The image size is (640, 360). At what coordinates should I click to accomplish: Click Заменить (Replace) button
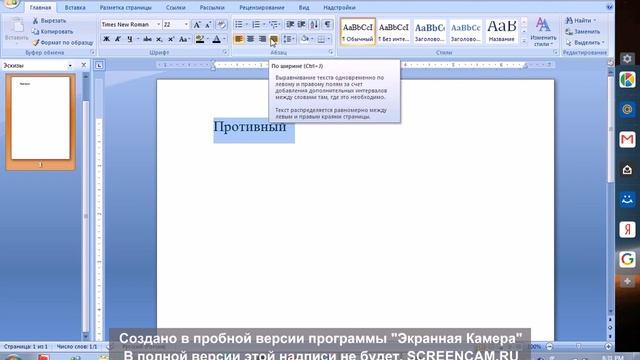(x=583, y=31)
